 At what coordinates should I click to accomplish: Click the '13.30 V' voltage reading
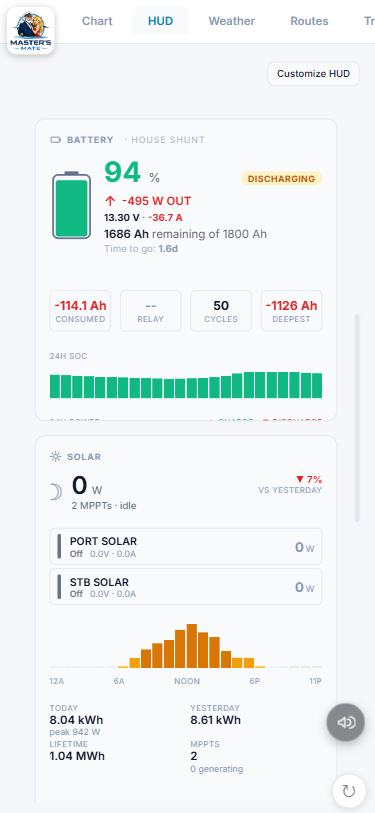[122, 217]
